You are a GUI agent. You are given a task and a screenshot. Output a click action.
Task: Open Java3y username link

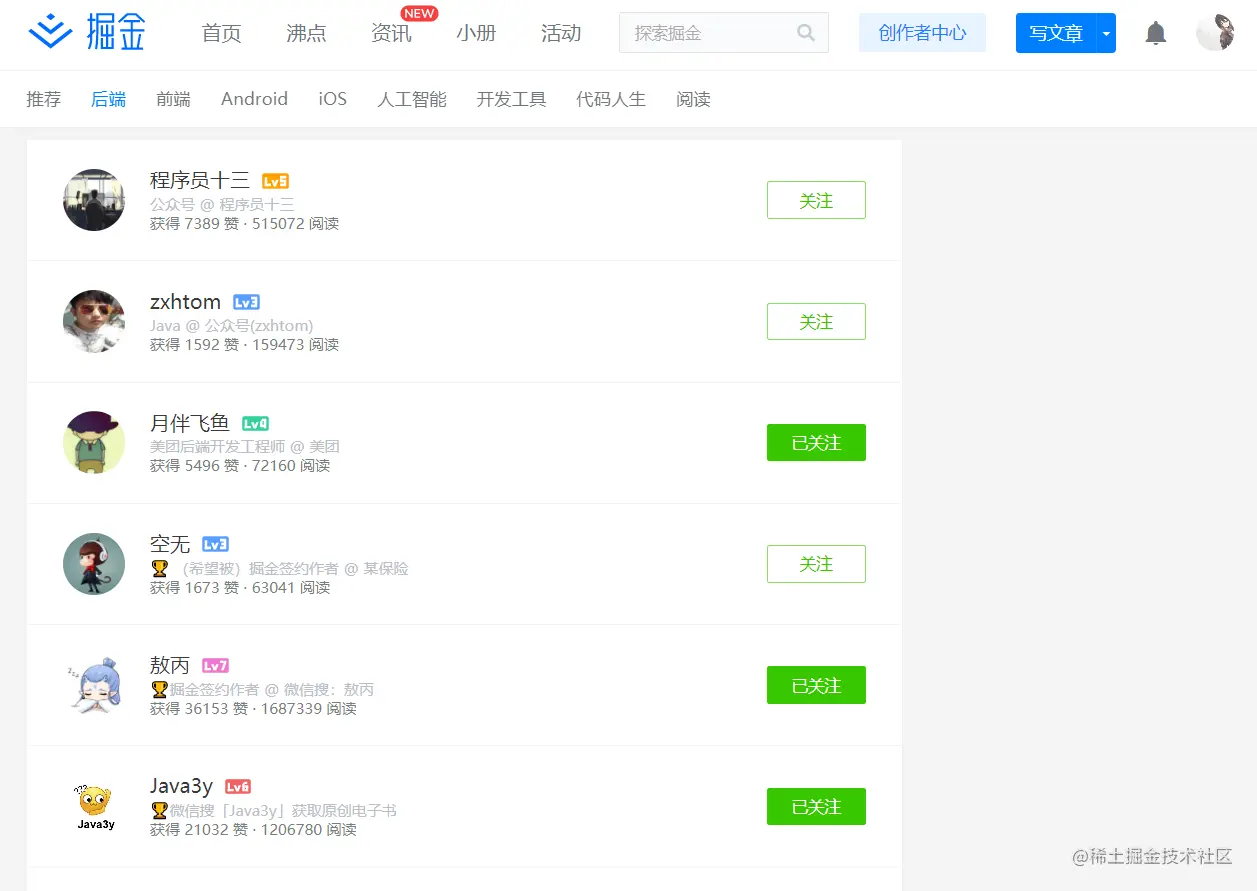pos(182,786)
